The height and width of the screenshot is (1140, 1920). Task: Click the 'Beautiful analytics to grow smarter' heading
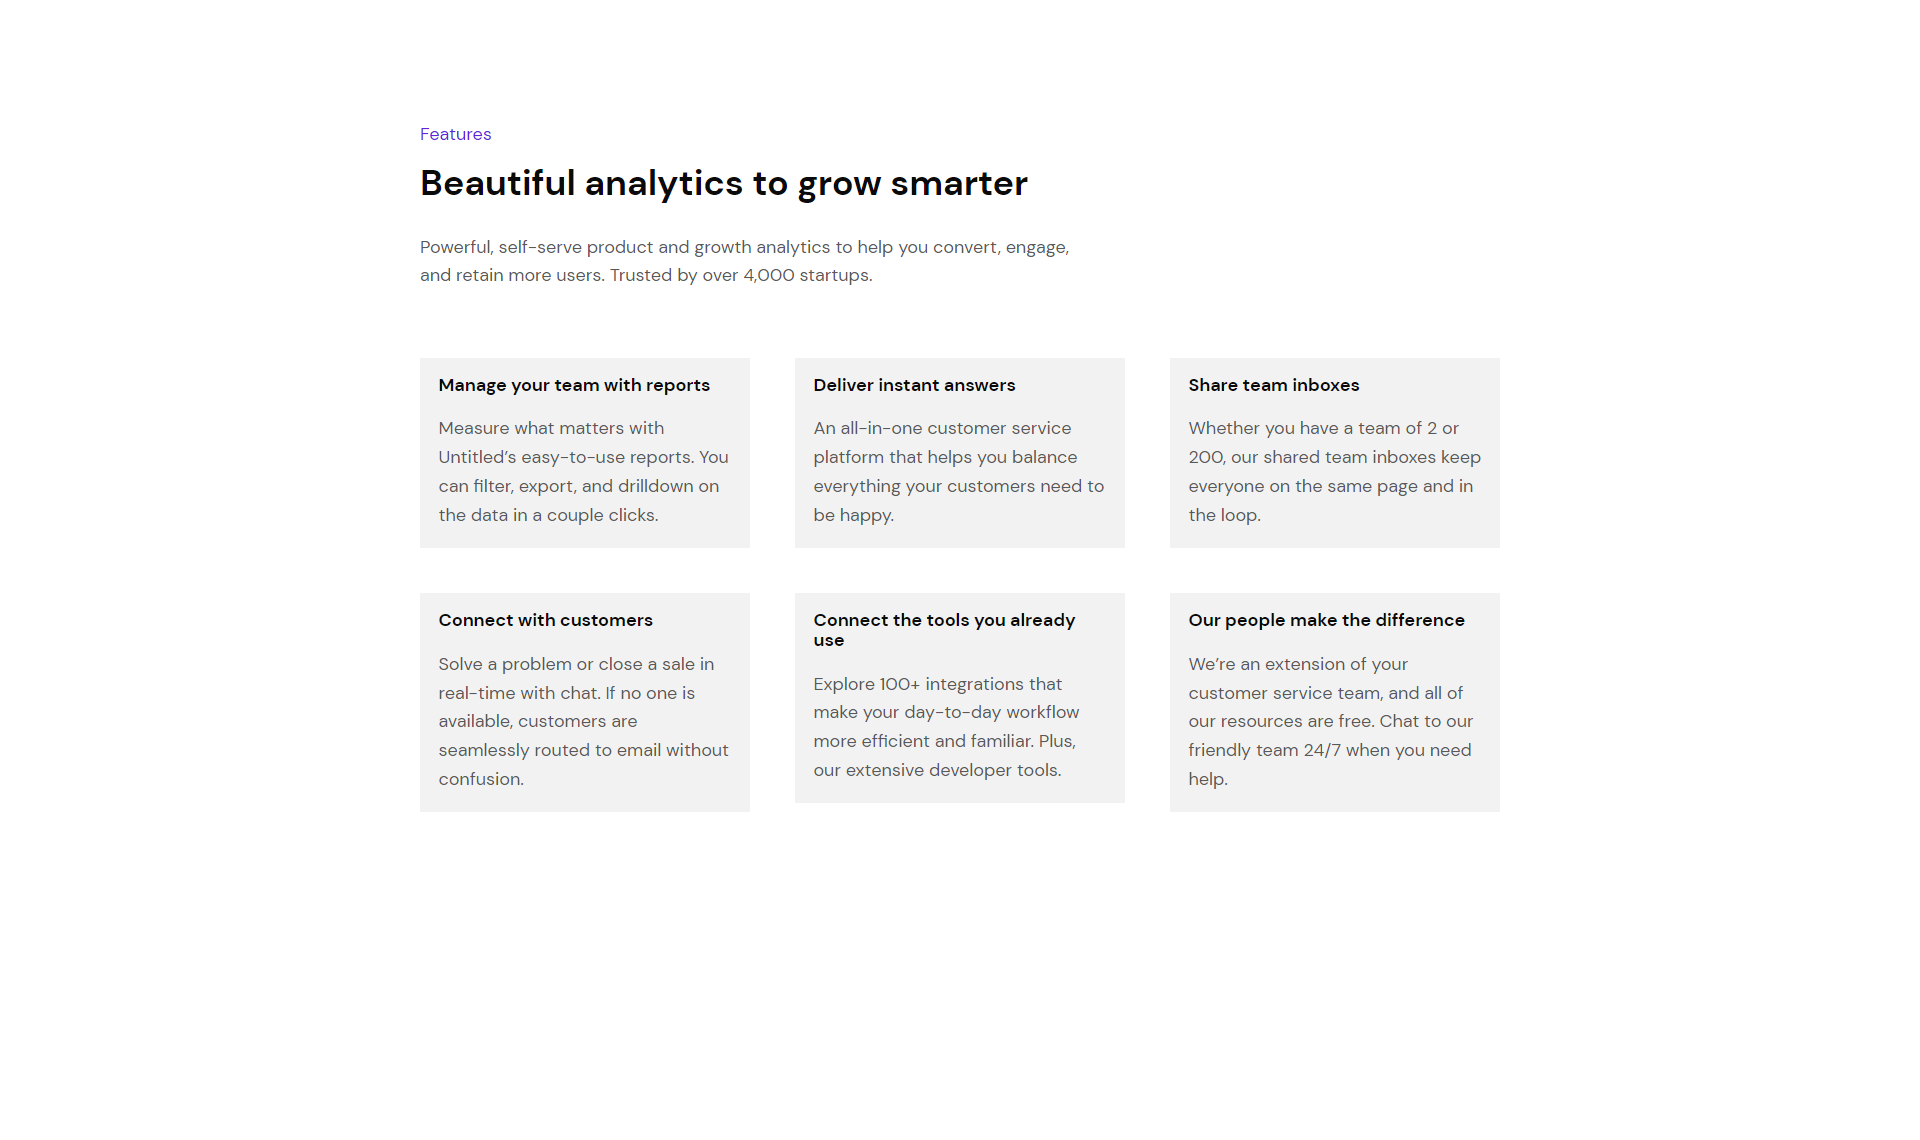(x=723, y=184)
